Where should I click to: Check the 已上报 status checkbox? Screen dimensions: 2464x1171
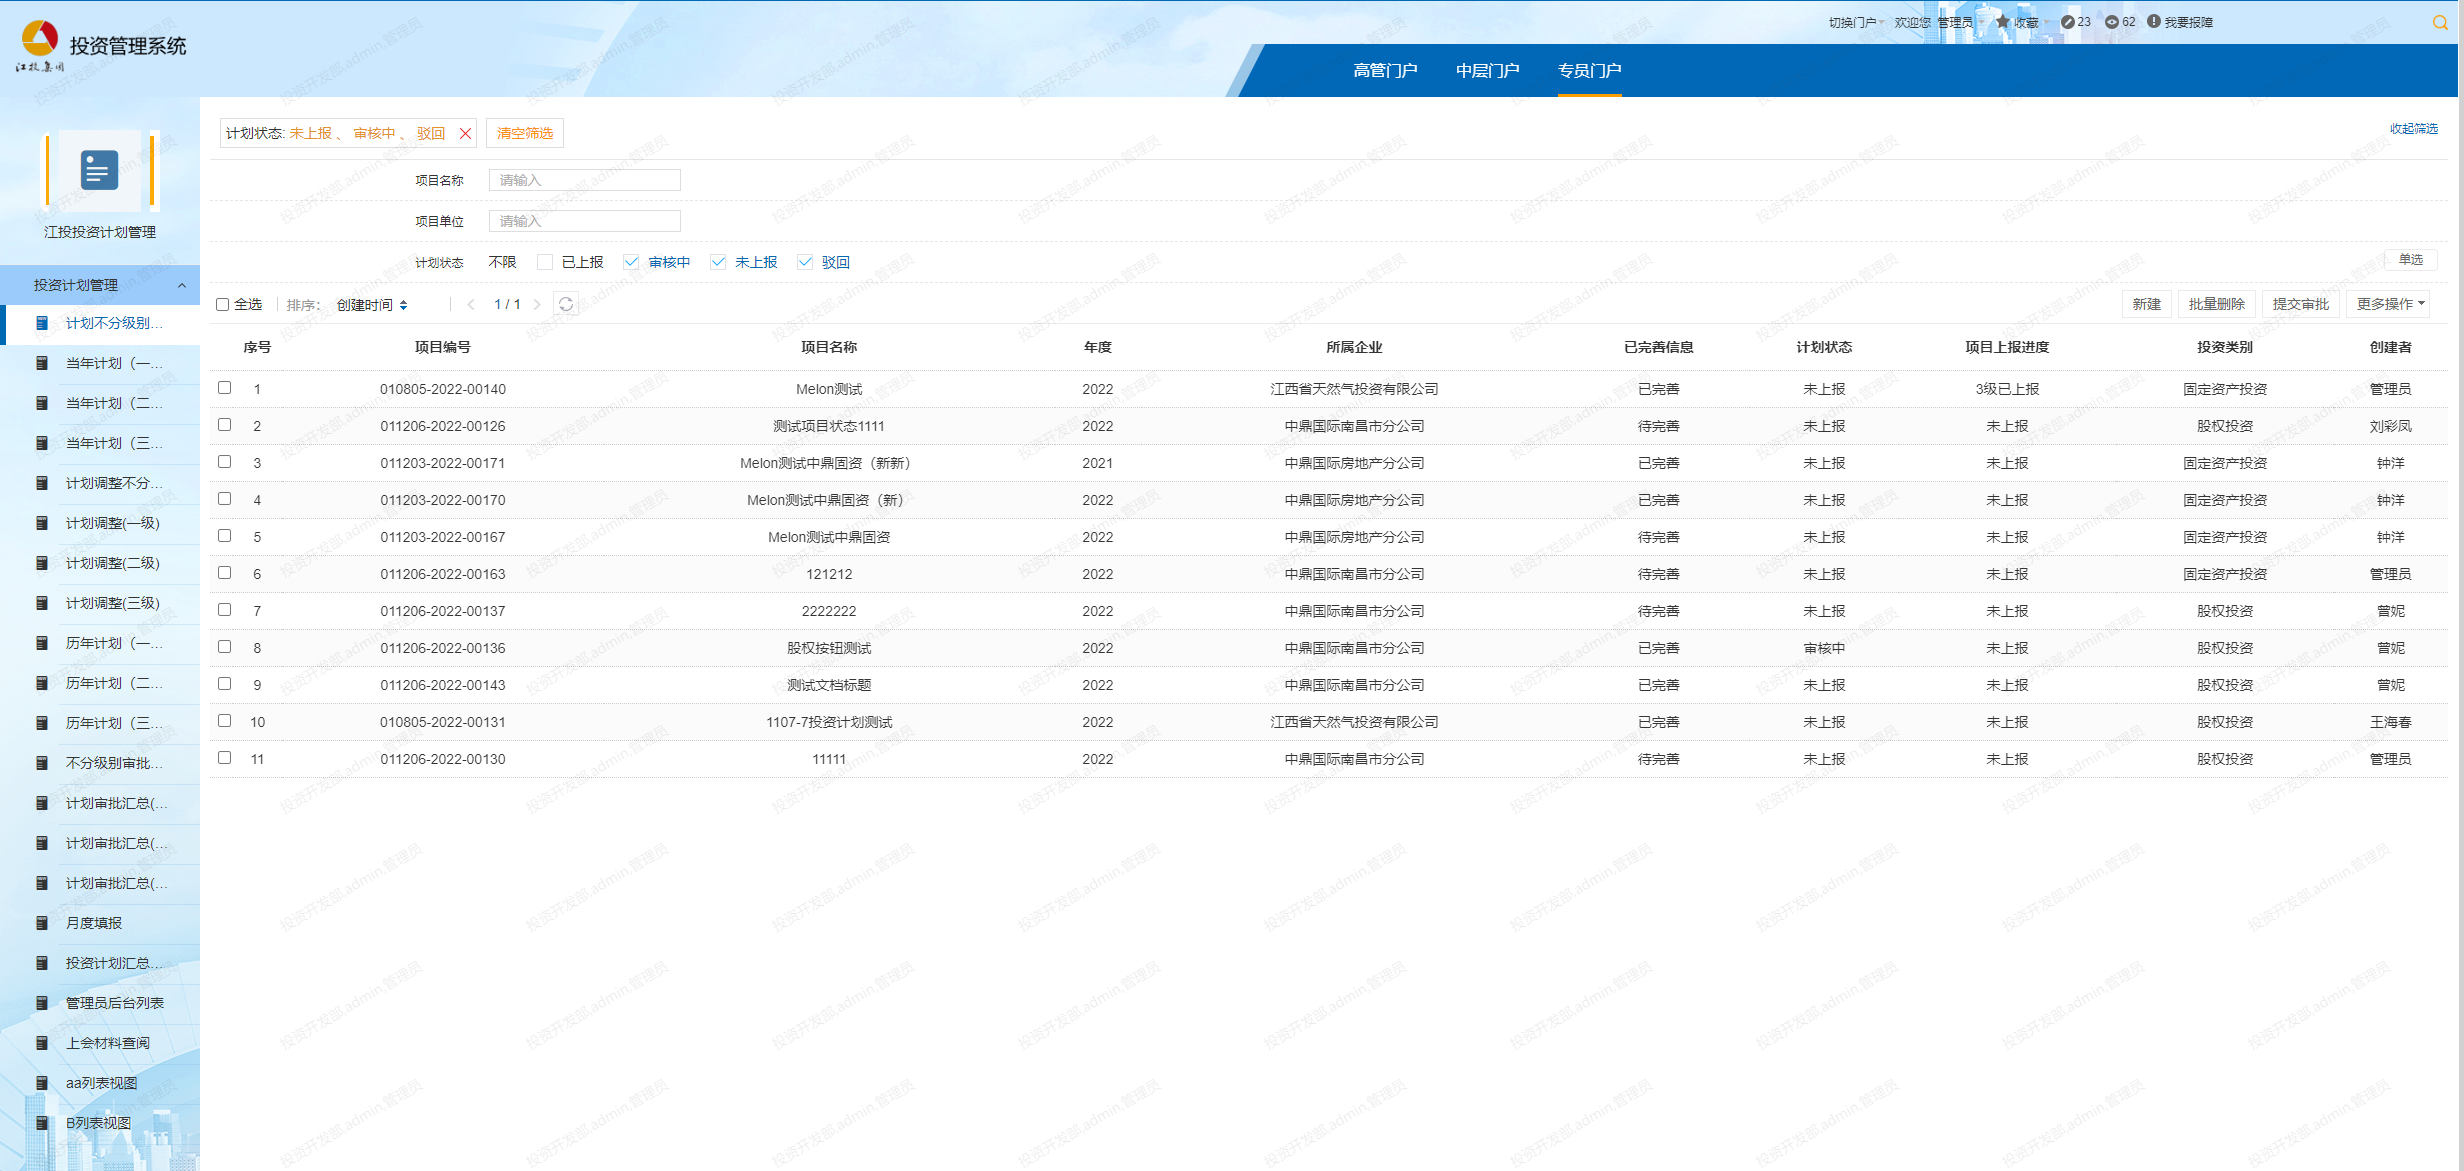tap(545, 262)
